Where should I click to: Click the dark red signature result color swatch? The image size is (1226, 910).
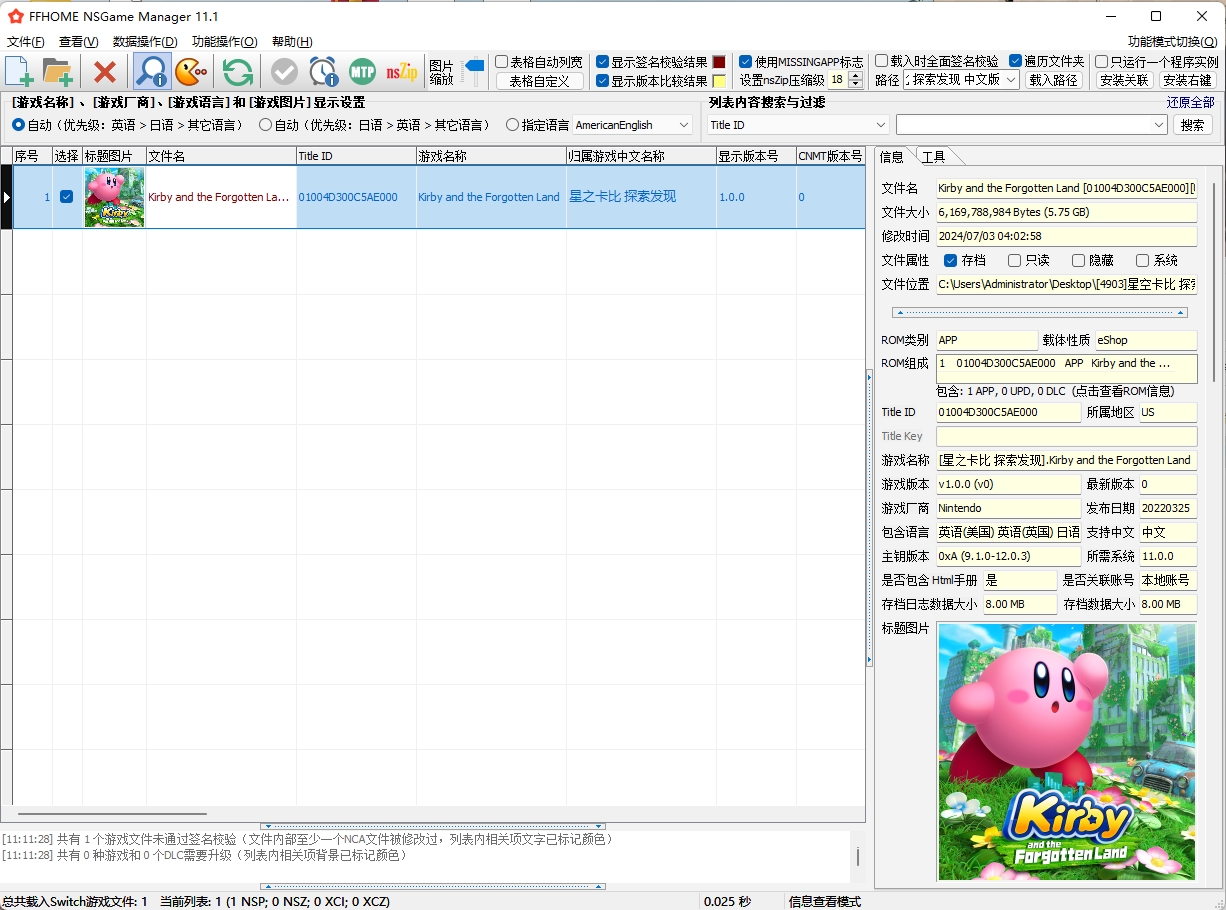coord(719,62)
